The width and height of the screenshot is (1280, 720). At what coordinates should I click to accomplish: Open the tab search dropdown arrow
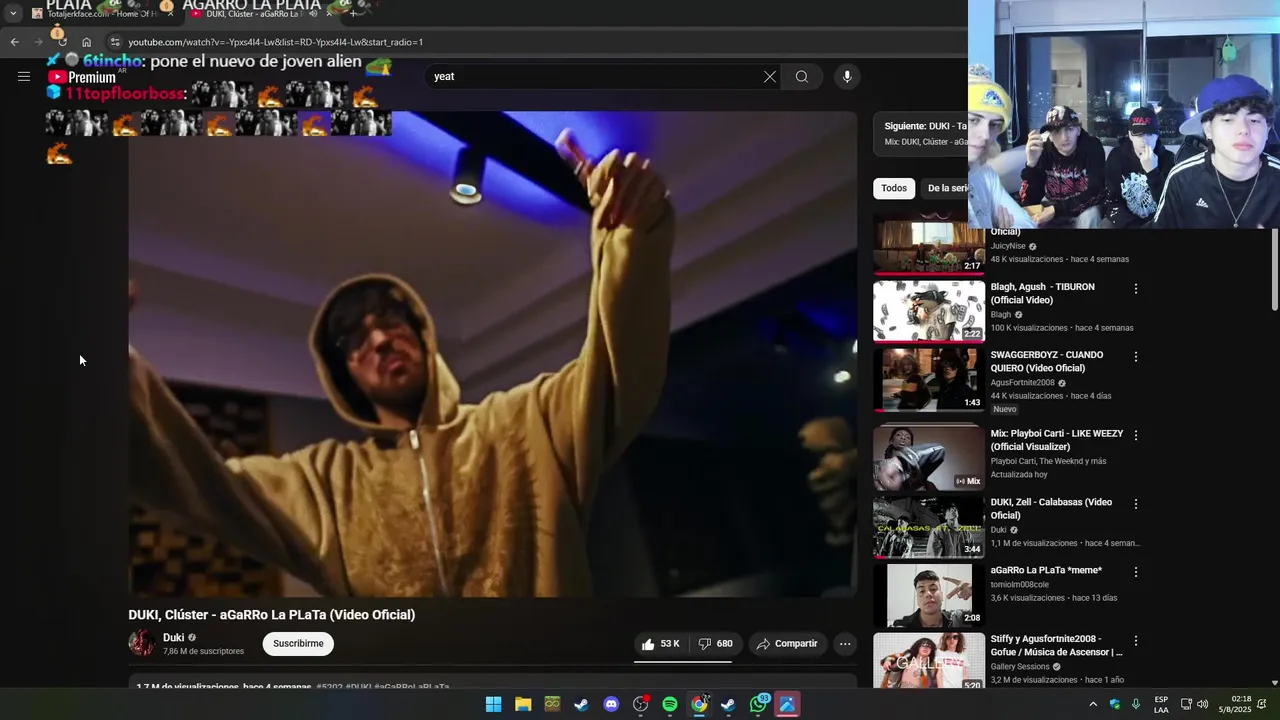[13, 14]
